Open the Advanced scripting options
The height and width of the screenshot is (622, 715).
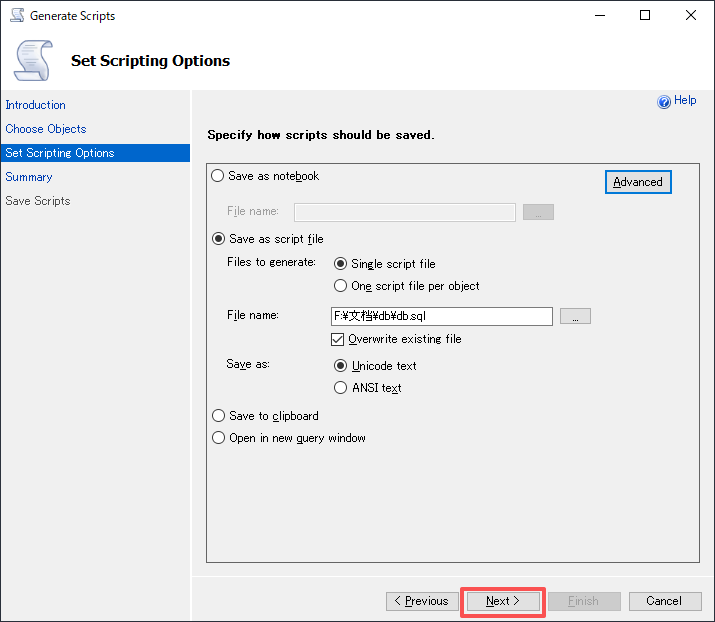point(638,182)
